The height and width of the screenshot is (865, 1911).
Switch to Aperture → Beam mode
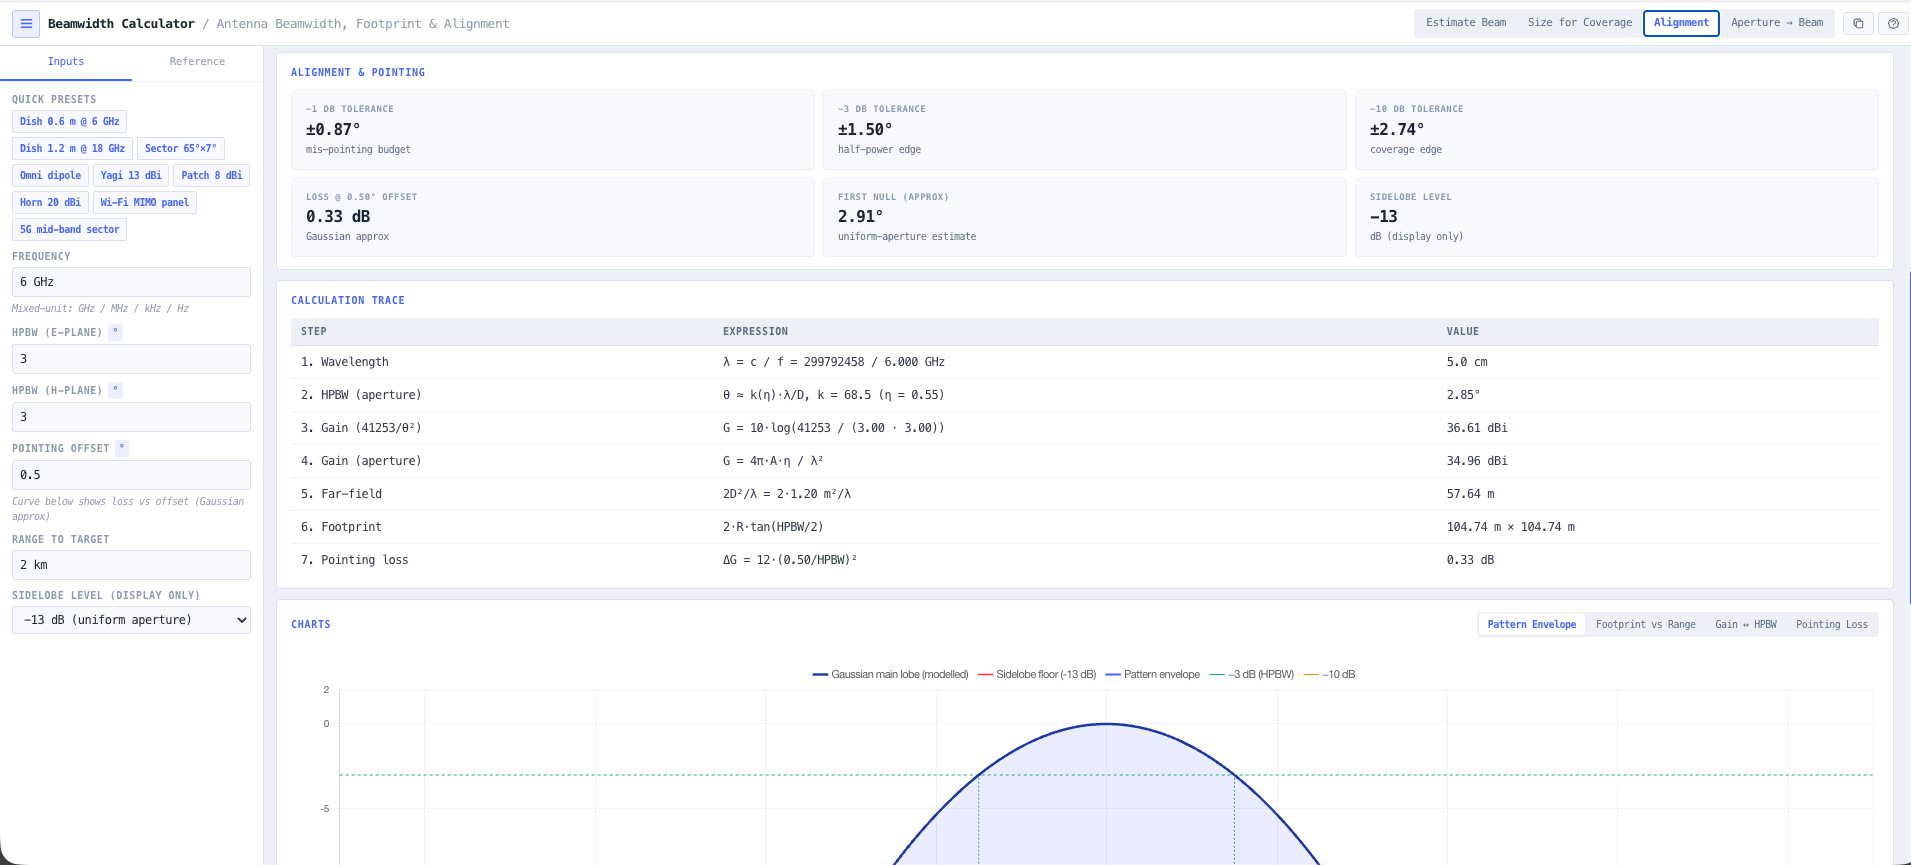pos(1777,23)
